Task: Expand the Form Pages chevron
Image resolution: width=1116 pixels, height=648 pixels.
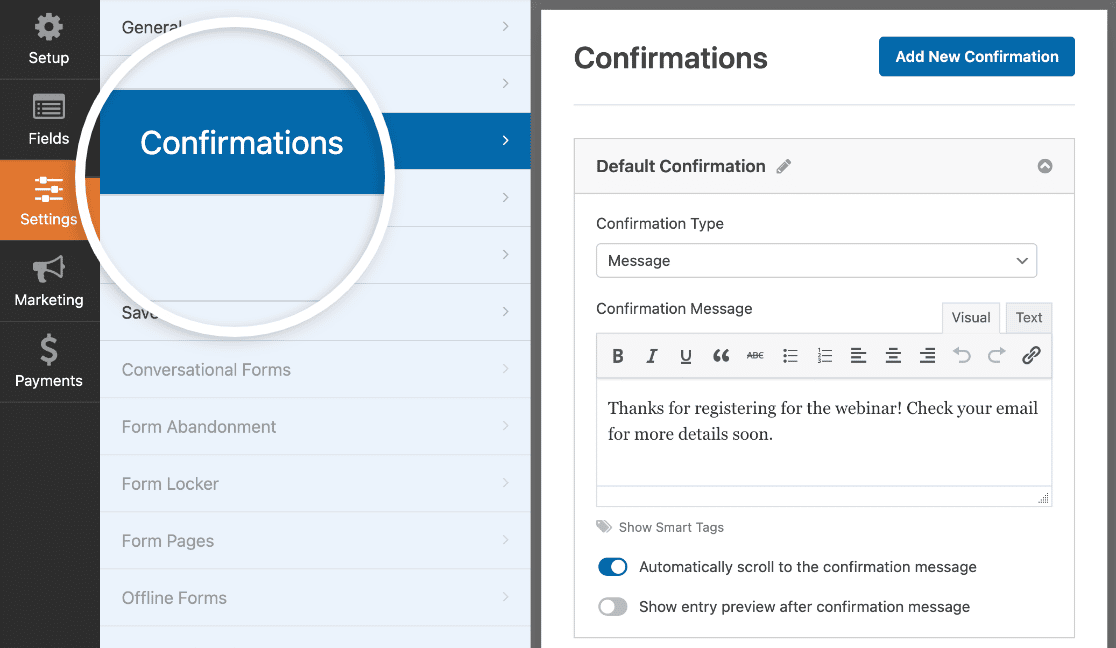Action: 505,540
